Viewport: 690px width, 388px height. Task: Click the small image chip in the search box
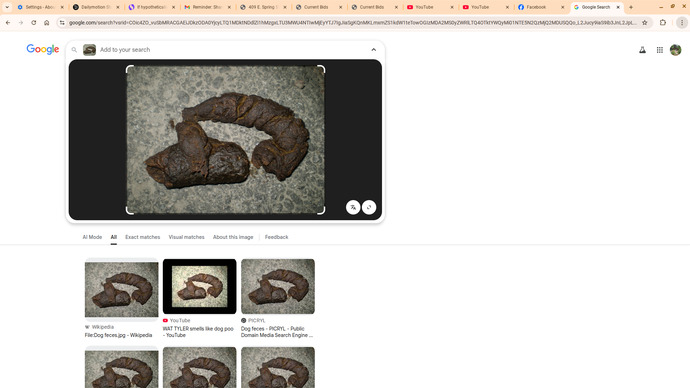tap(89, 50)
